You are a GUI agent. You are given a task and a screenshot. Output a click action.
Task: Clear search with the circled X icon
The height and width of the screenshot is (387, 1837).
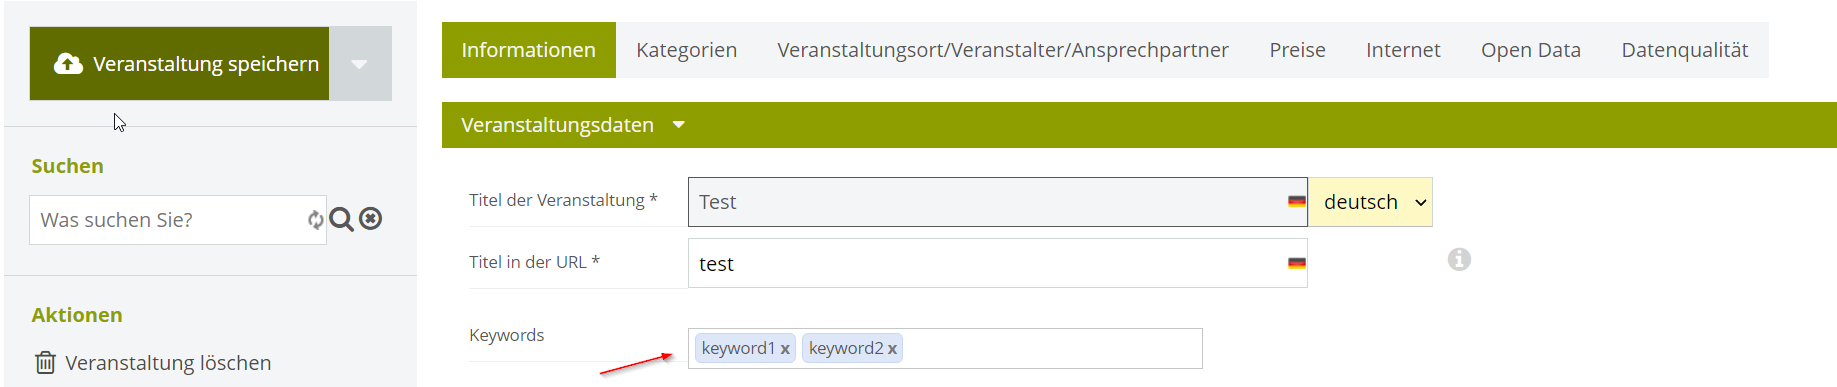[371, 219]
